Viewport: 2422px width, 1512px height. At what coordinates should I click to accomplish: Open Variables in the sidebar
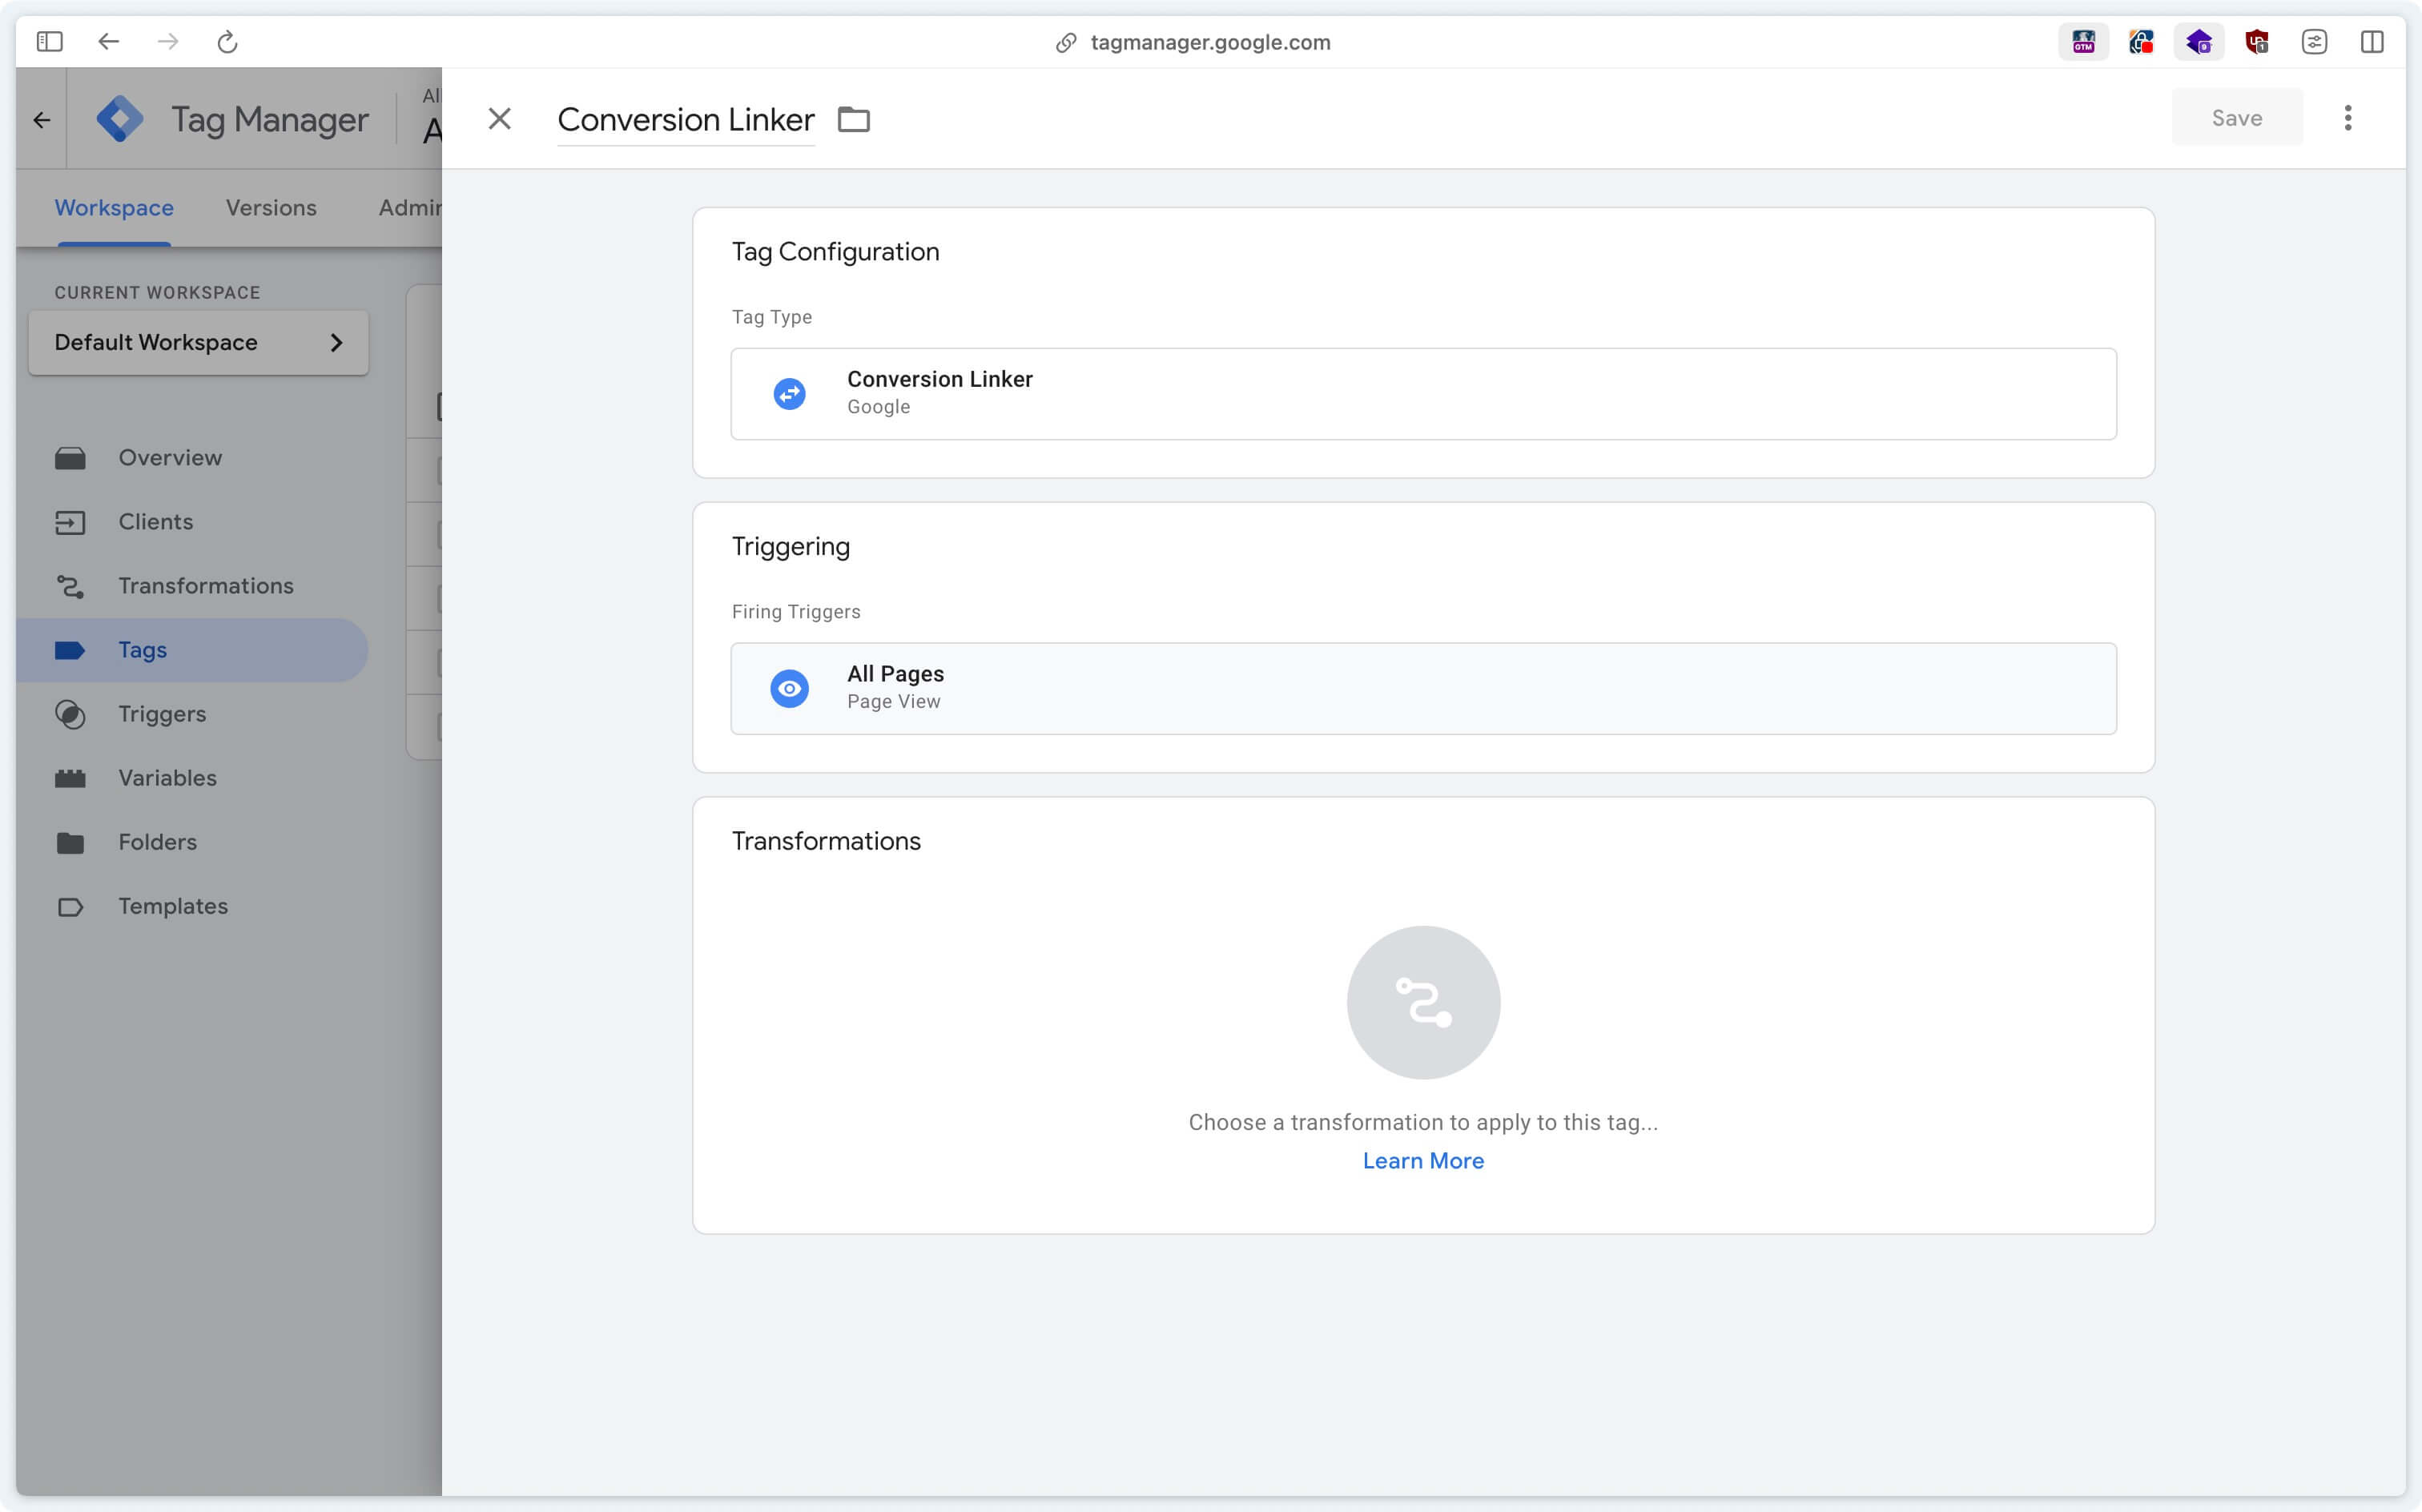[192, 777]
